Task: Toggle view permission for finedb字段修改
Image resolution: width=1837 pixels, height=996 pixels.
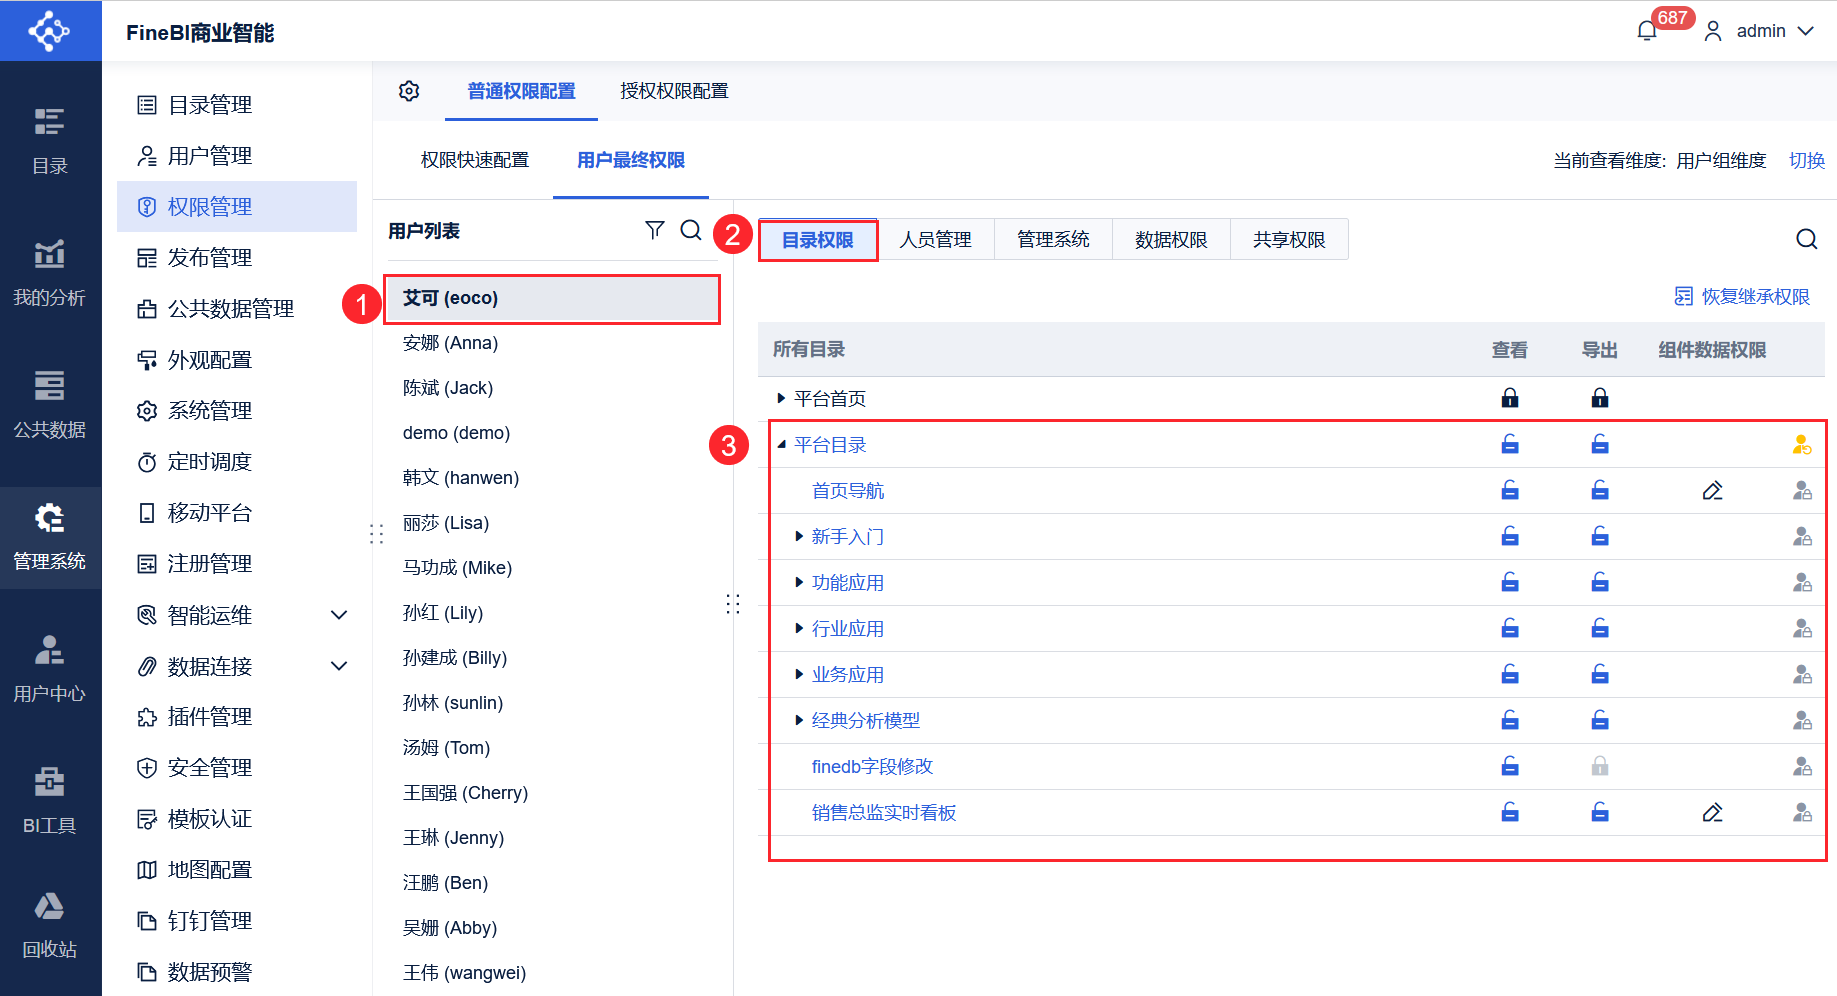Action: [1510, 766]
